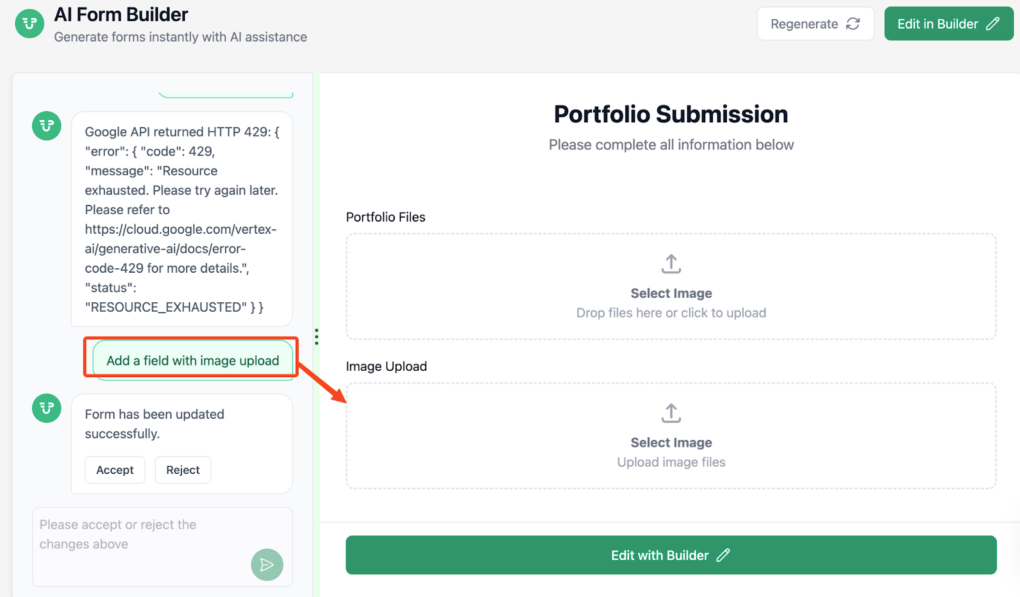Viewport: 1020px width, 597px height.
Task: Click the Portfolio Submission form title
Action: pos(671,114)
